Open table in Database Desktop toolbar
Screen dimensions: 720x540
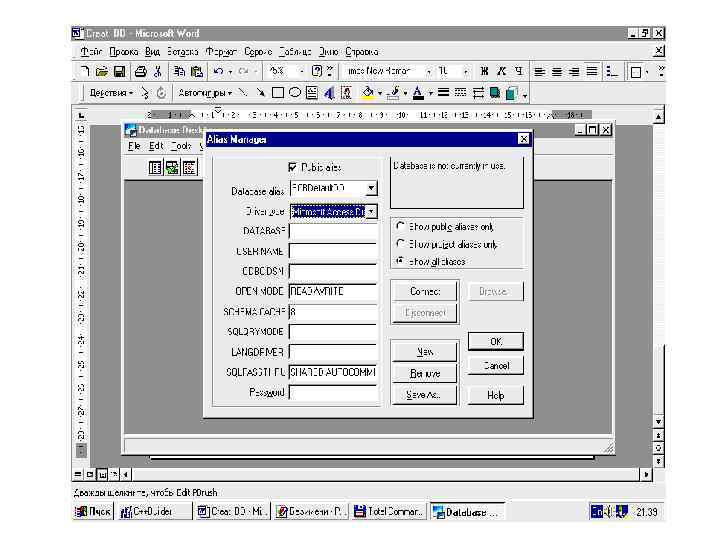click(155, 168)
